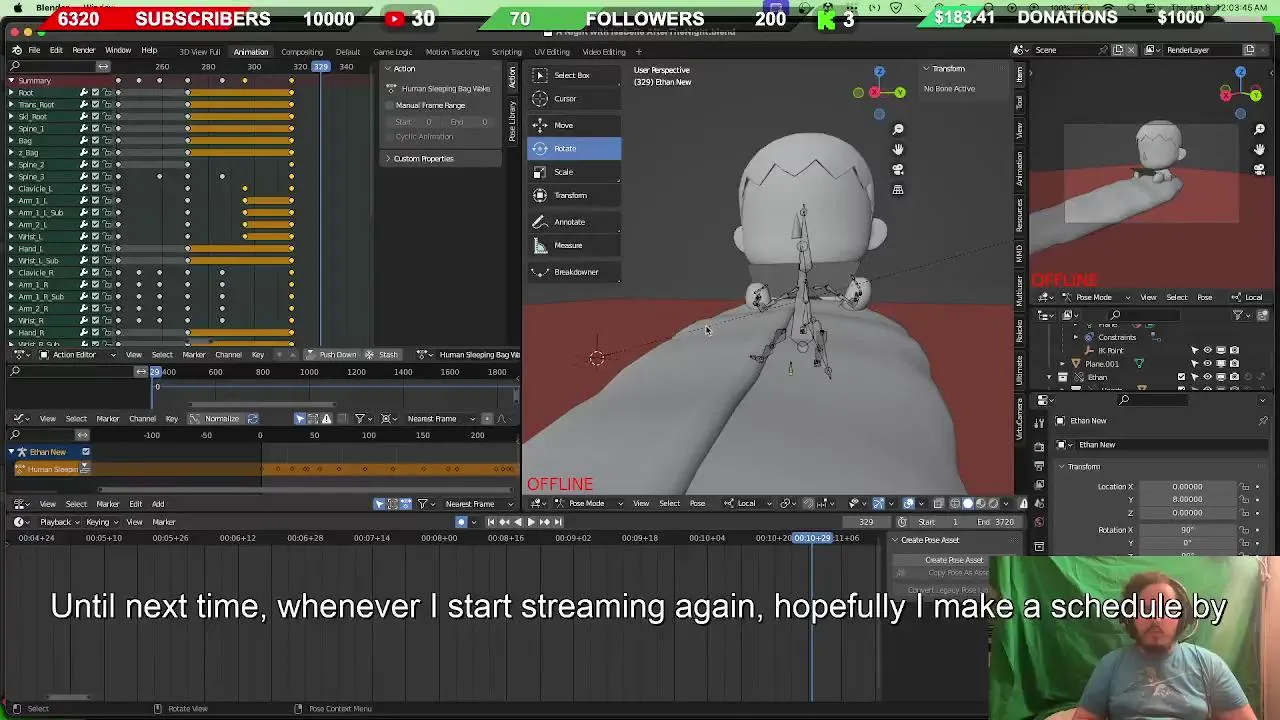Click the current frame field showing 329
1280x720 pixels.
click(868, 522)
